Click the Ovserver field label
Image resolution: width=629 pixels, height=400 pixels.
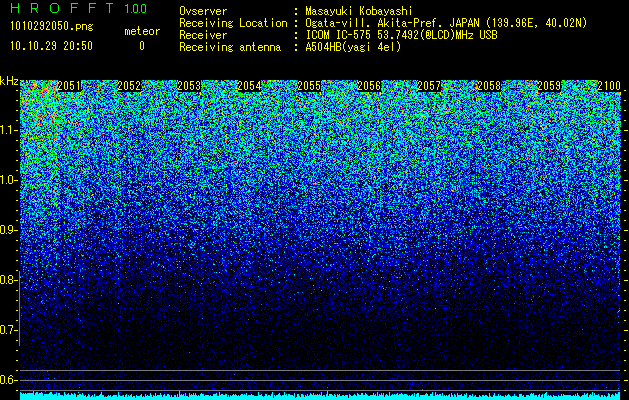coord(203,11)
